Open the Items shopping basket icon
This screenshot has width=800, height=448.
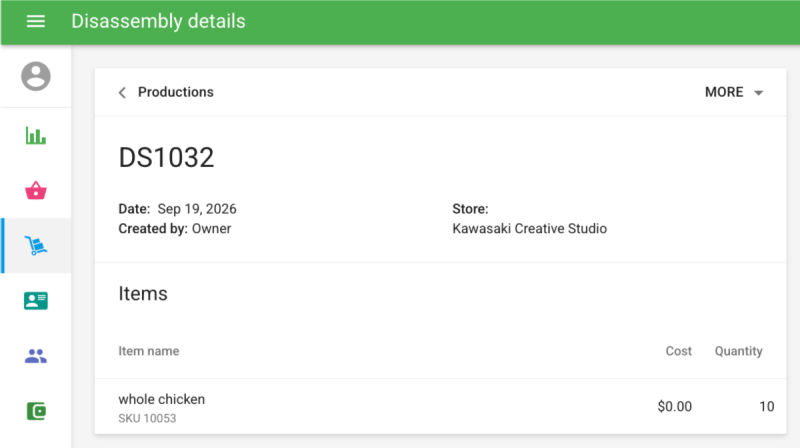tap(36, 190)
